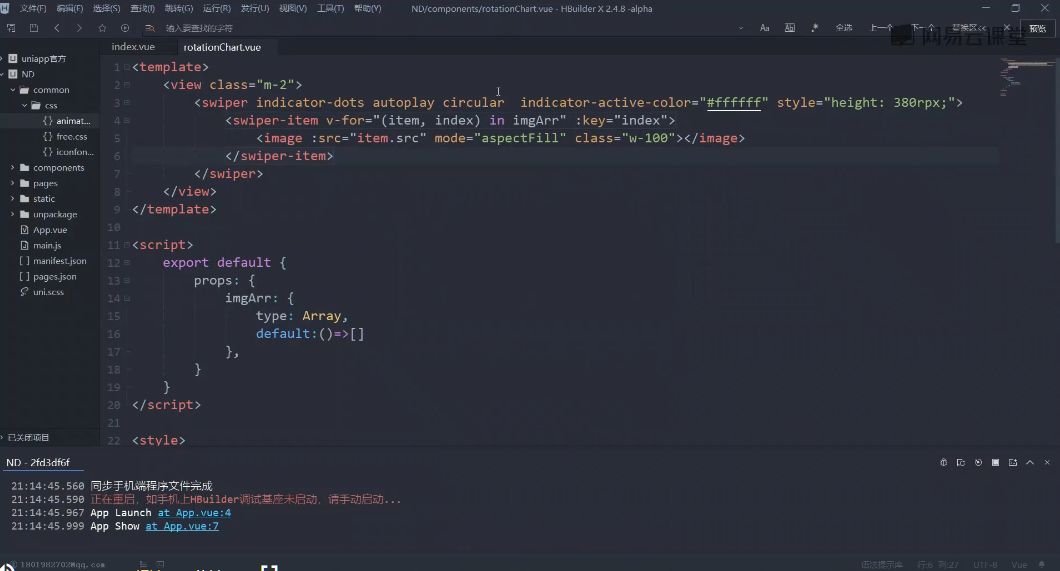
Task: Click the forward navigation arrow
Action: pos(79,28)
